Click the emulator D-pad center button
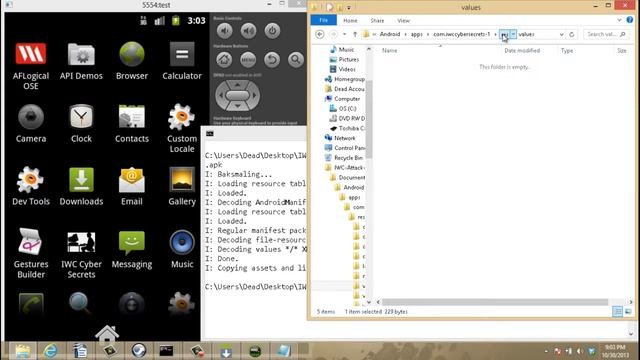The width and height of the screenshot is (640, 360). point(237,96)
